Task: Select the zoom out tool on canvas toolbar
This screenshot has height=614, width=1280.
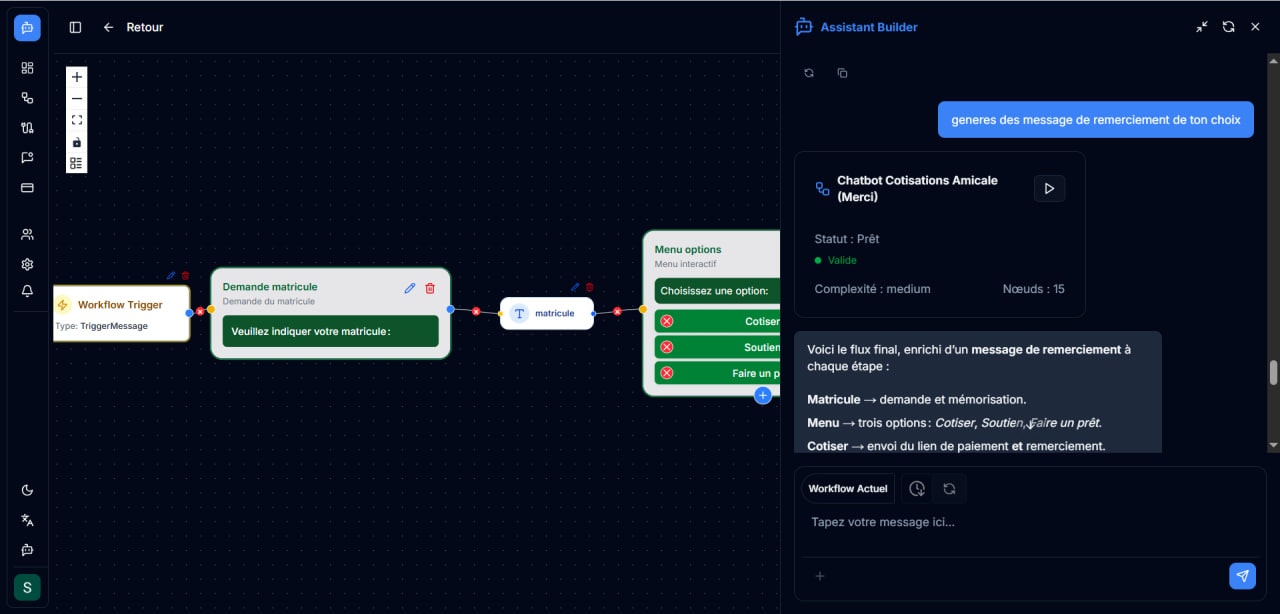Action: (76, 98)
